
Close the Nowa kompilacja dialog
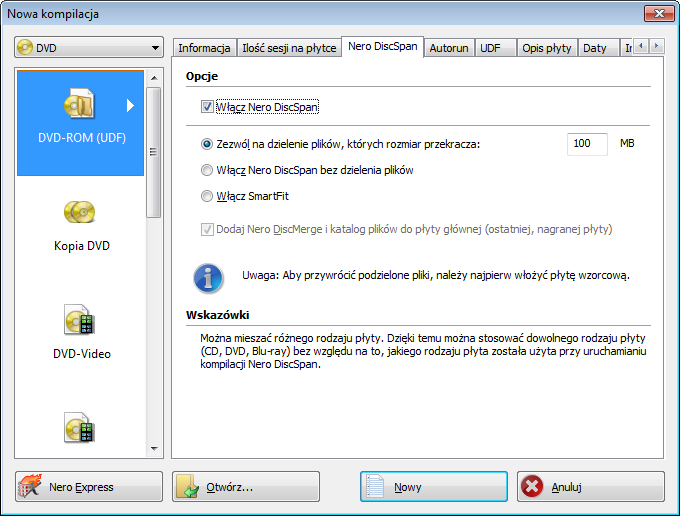pyautogui.click(x=659, y=13)
